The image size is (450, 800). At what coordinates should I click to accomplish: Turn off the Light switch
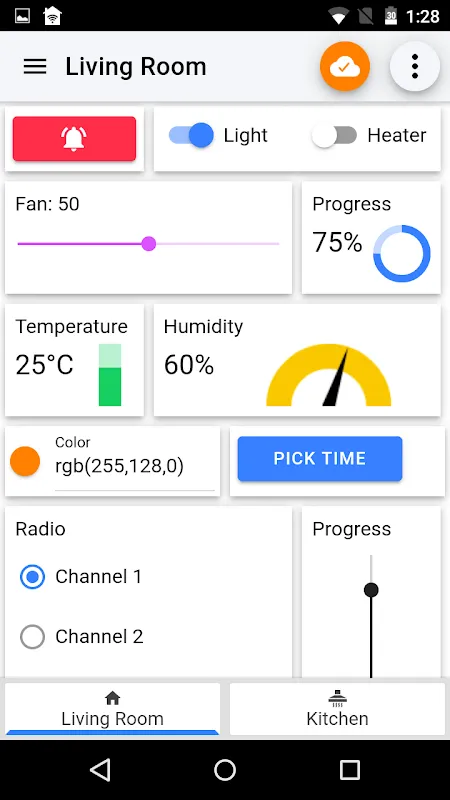tap(191, 135)
